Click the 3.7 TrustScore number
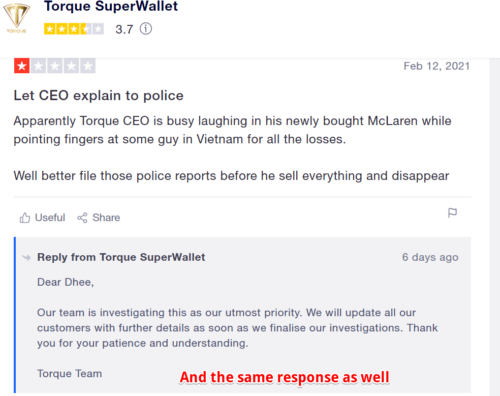Viewport: 500px width, 396px height. click(124, 29)
